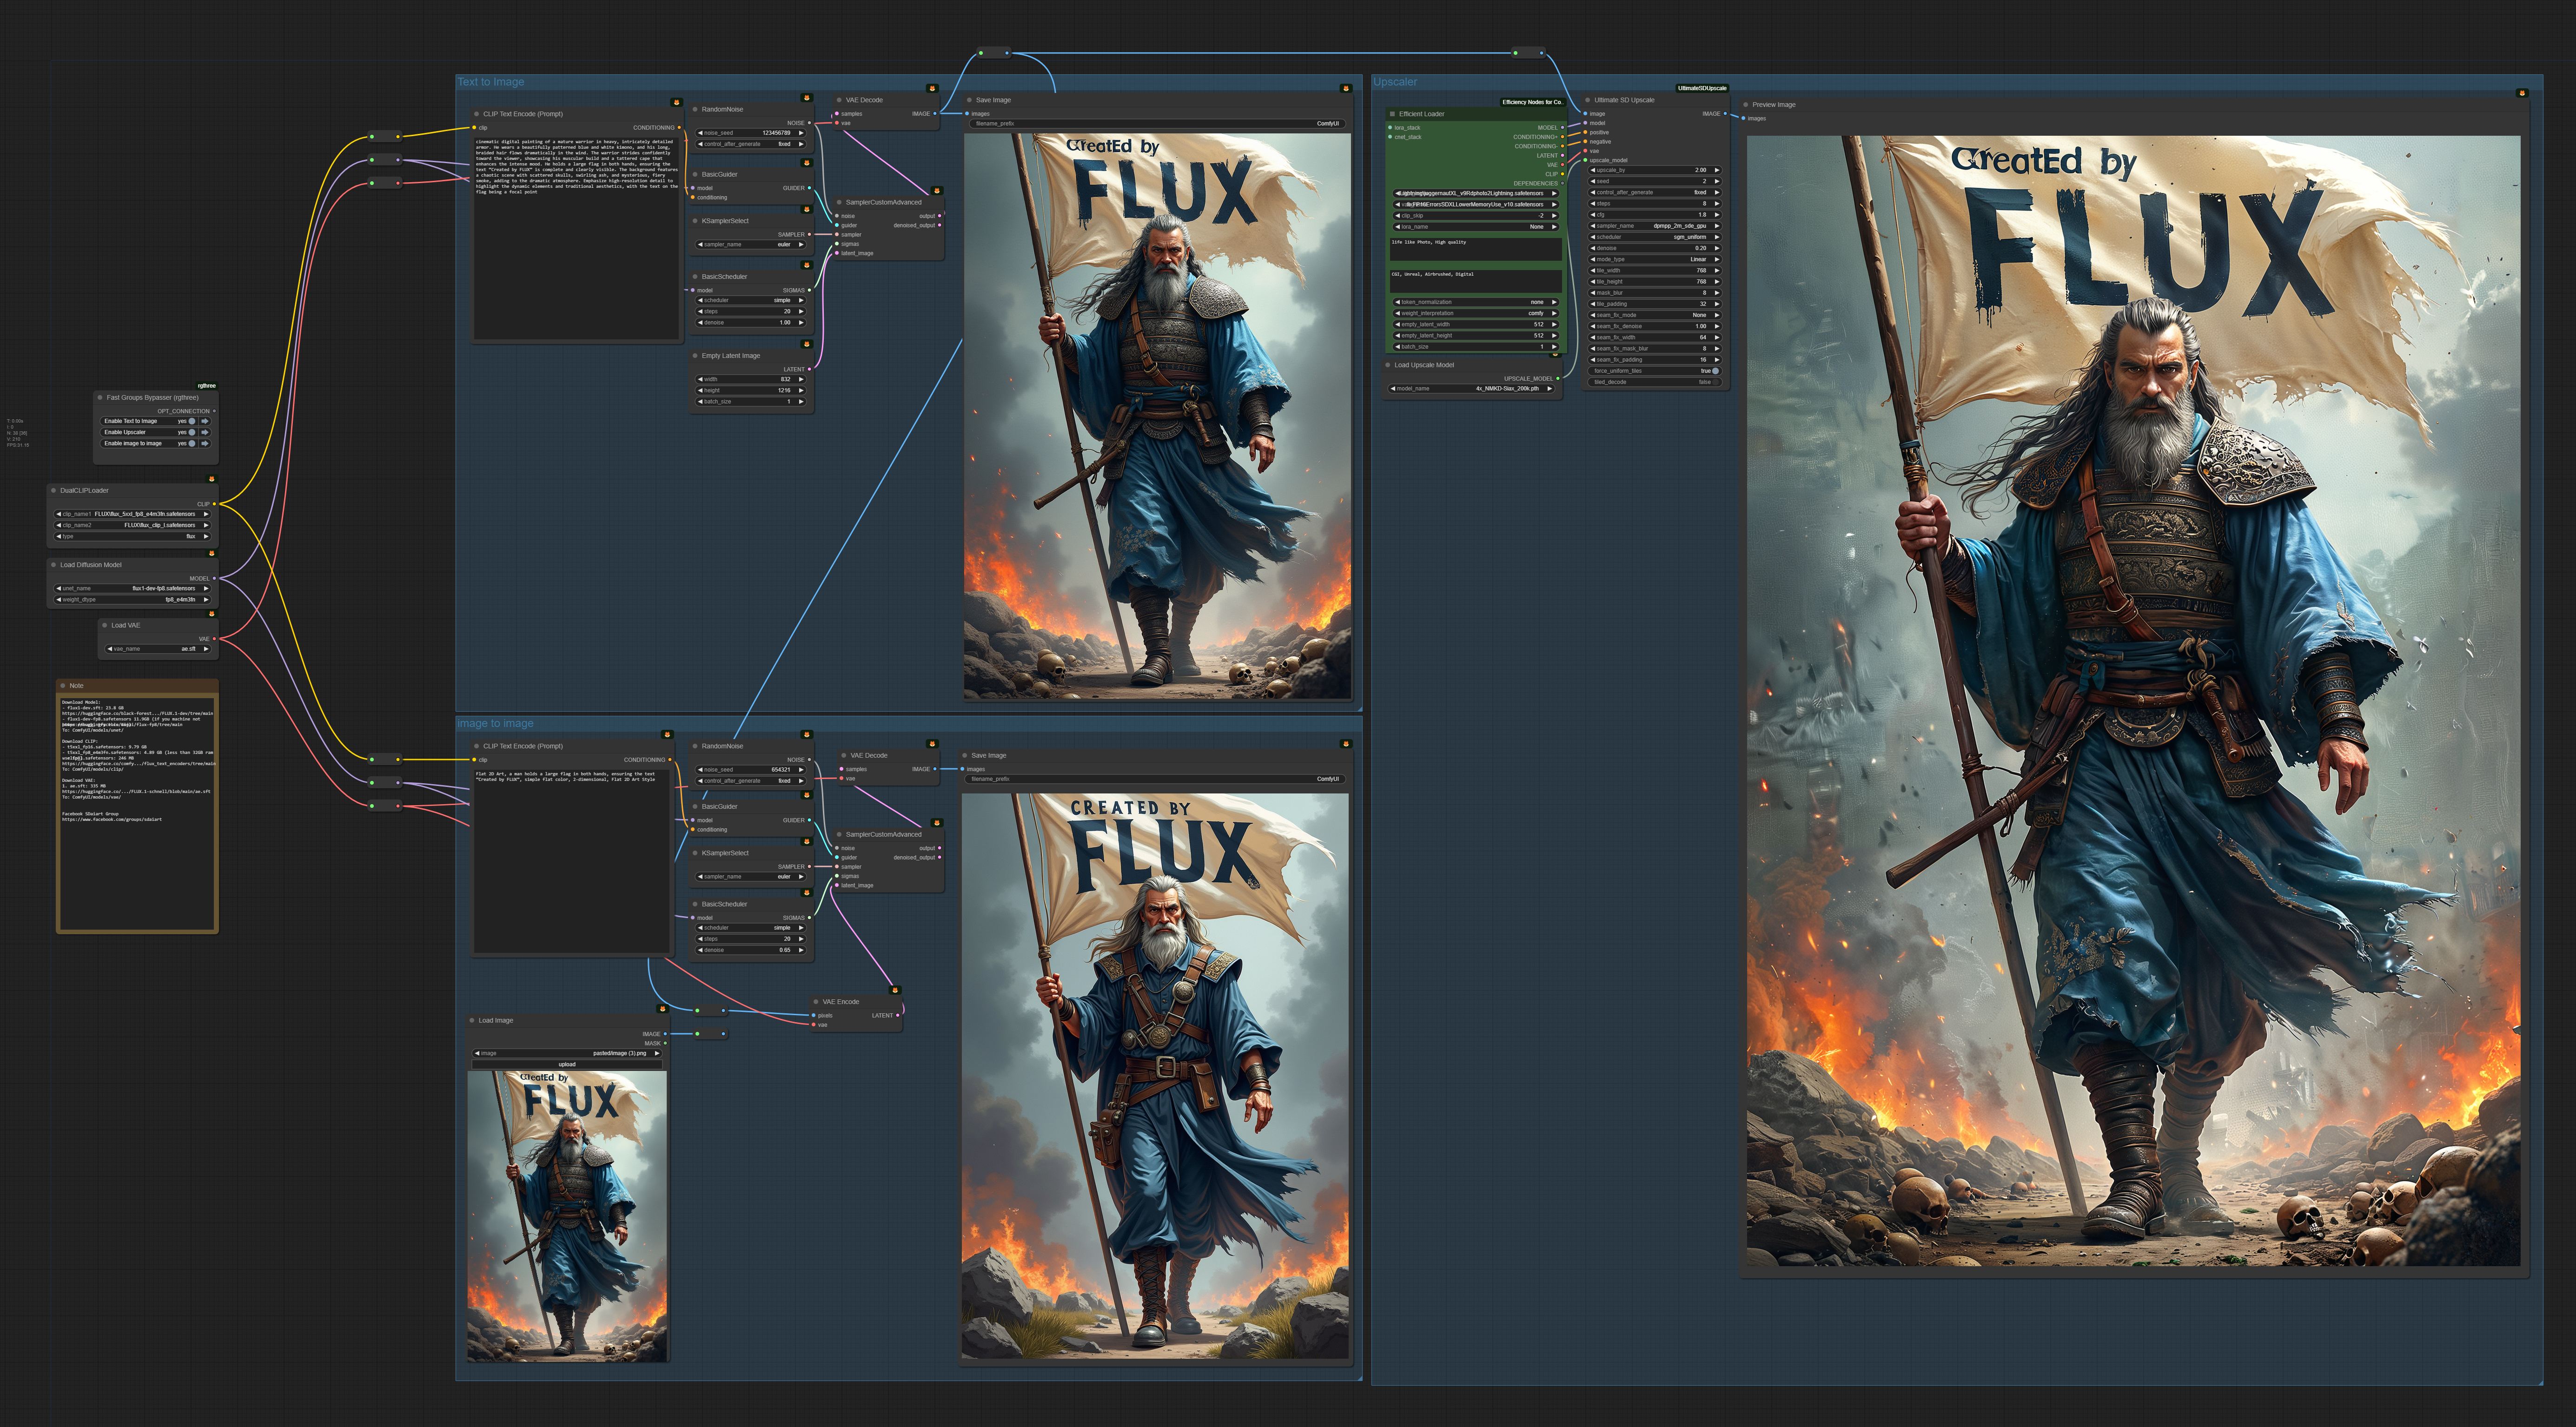Image resolution: width=2576 pixels, height=1427 pixels.
Task: Toggle Enable Upscaler bypass switch
Action: tap(192, 432)
